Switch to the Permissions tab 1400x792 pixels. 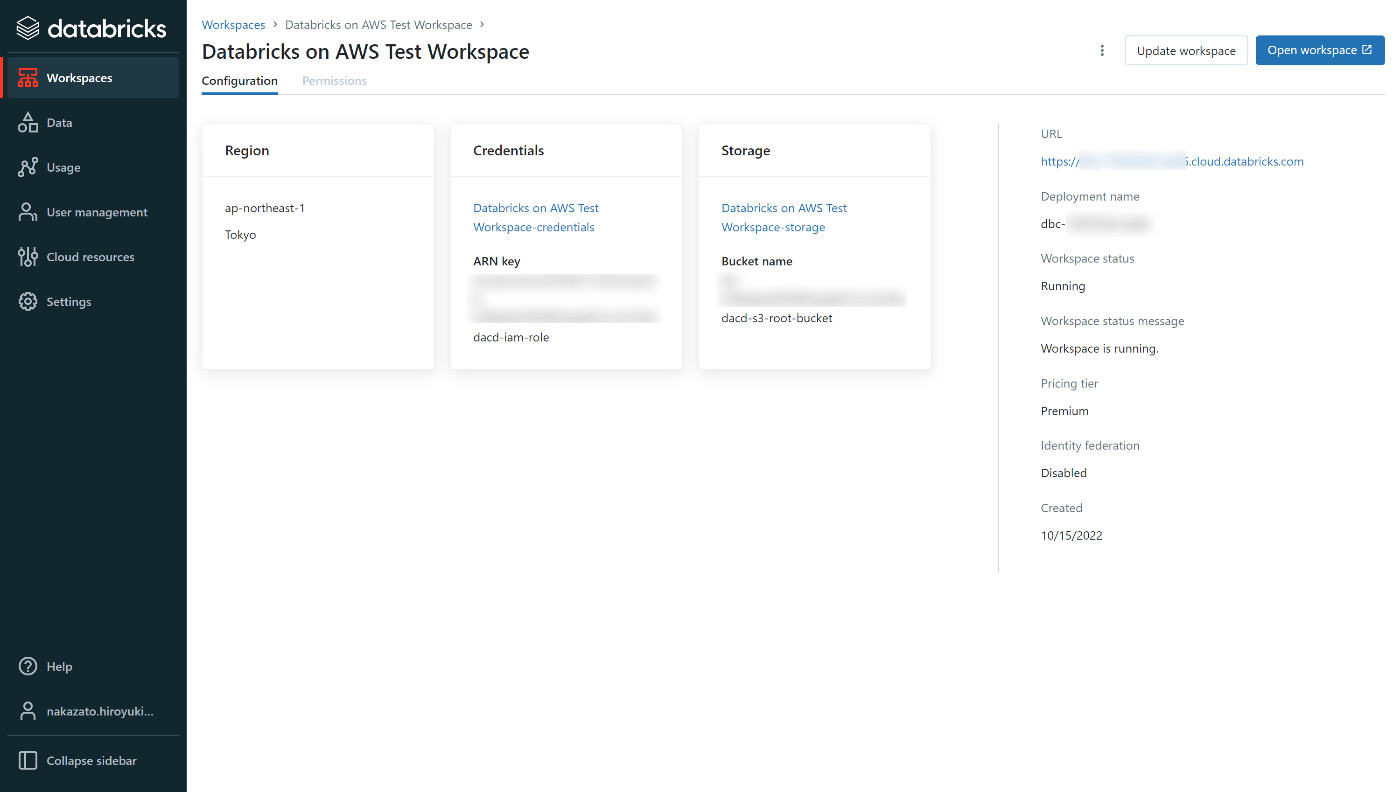coord(334,81)
